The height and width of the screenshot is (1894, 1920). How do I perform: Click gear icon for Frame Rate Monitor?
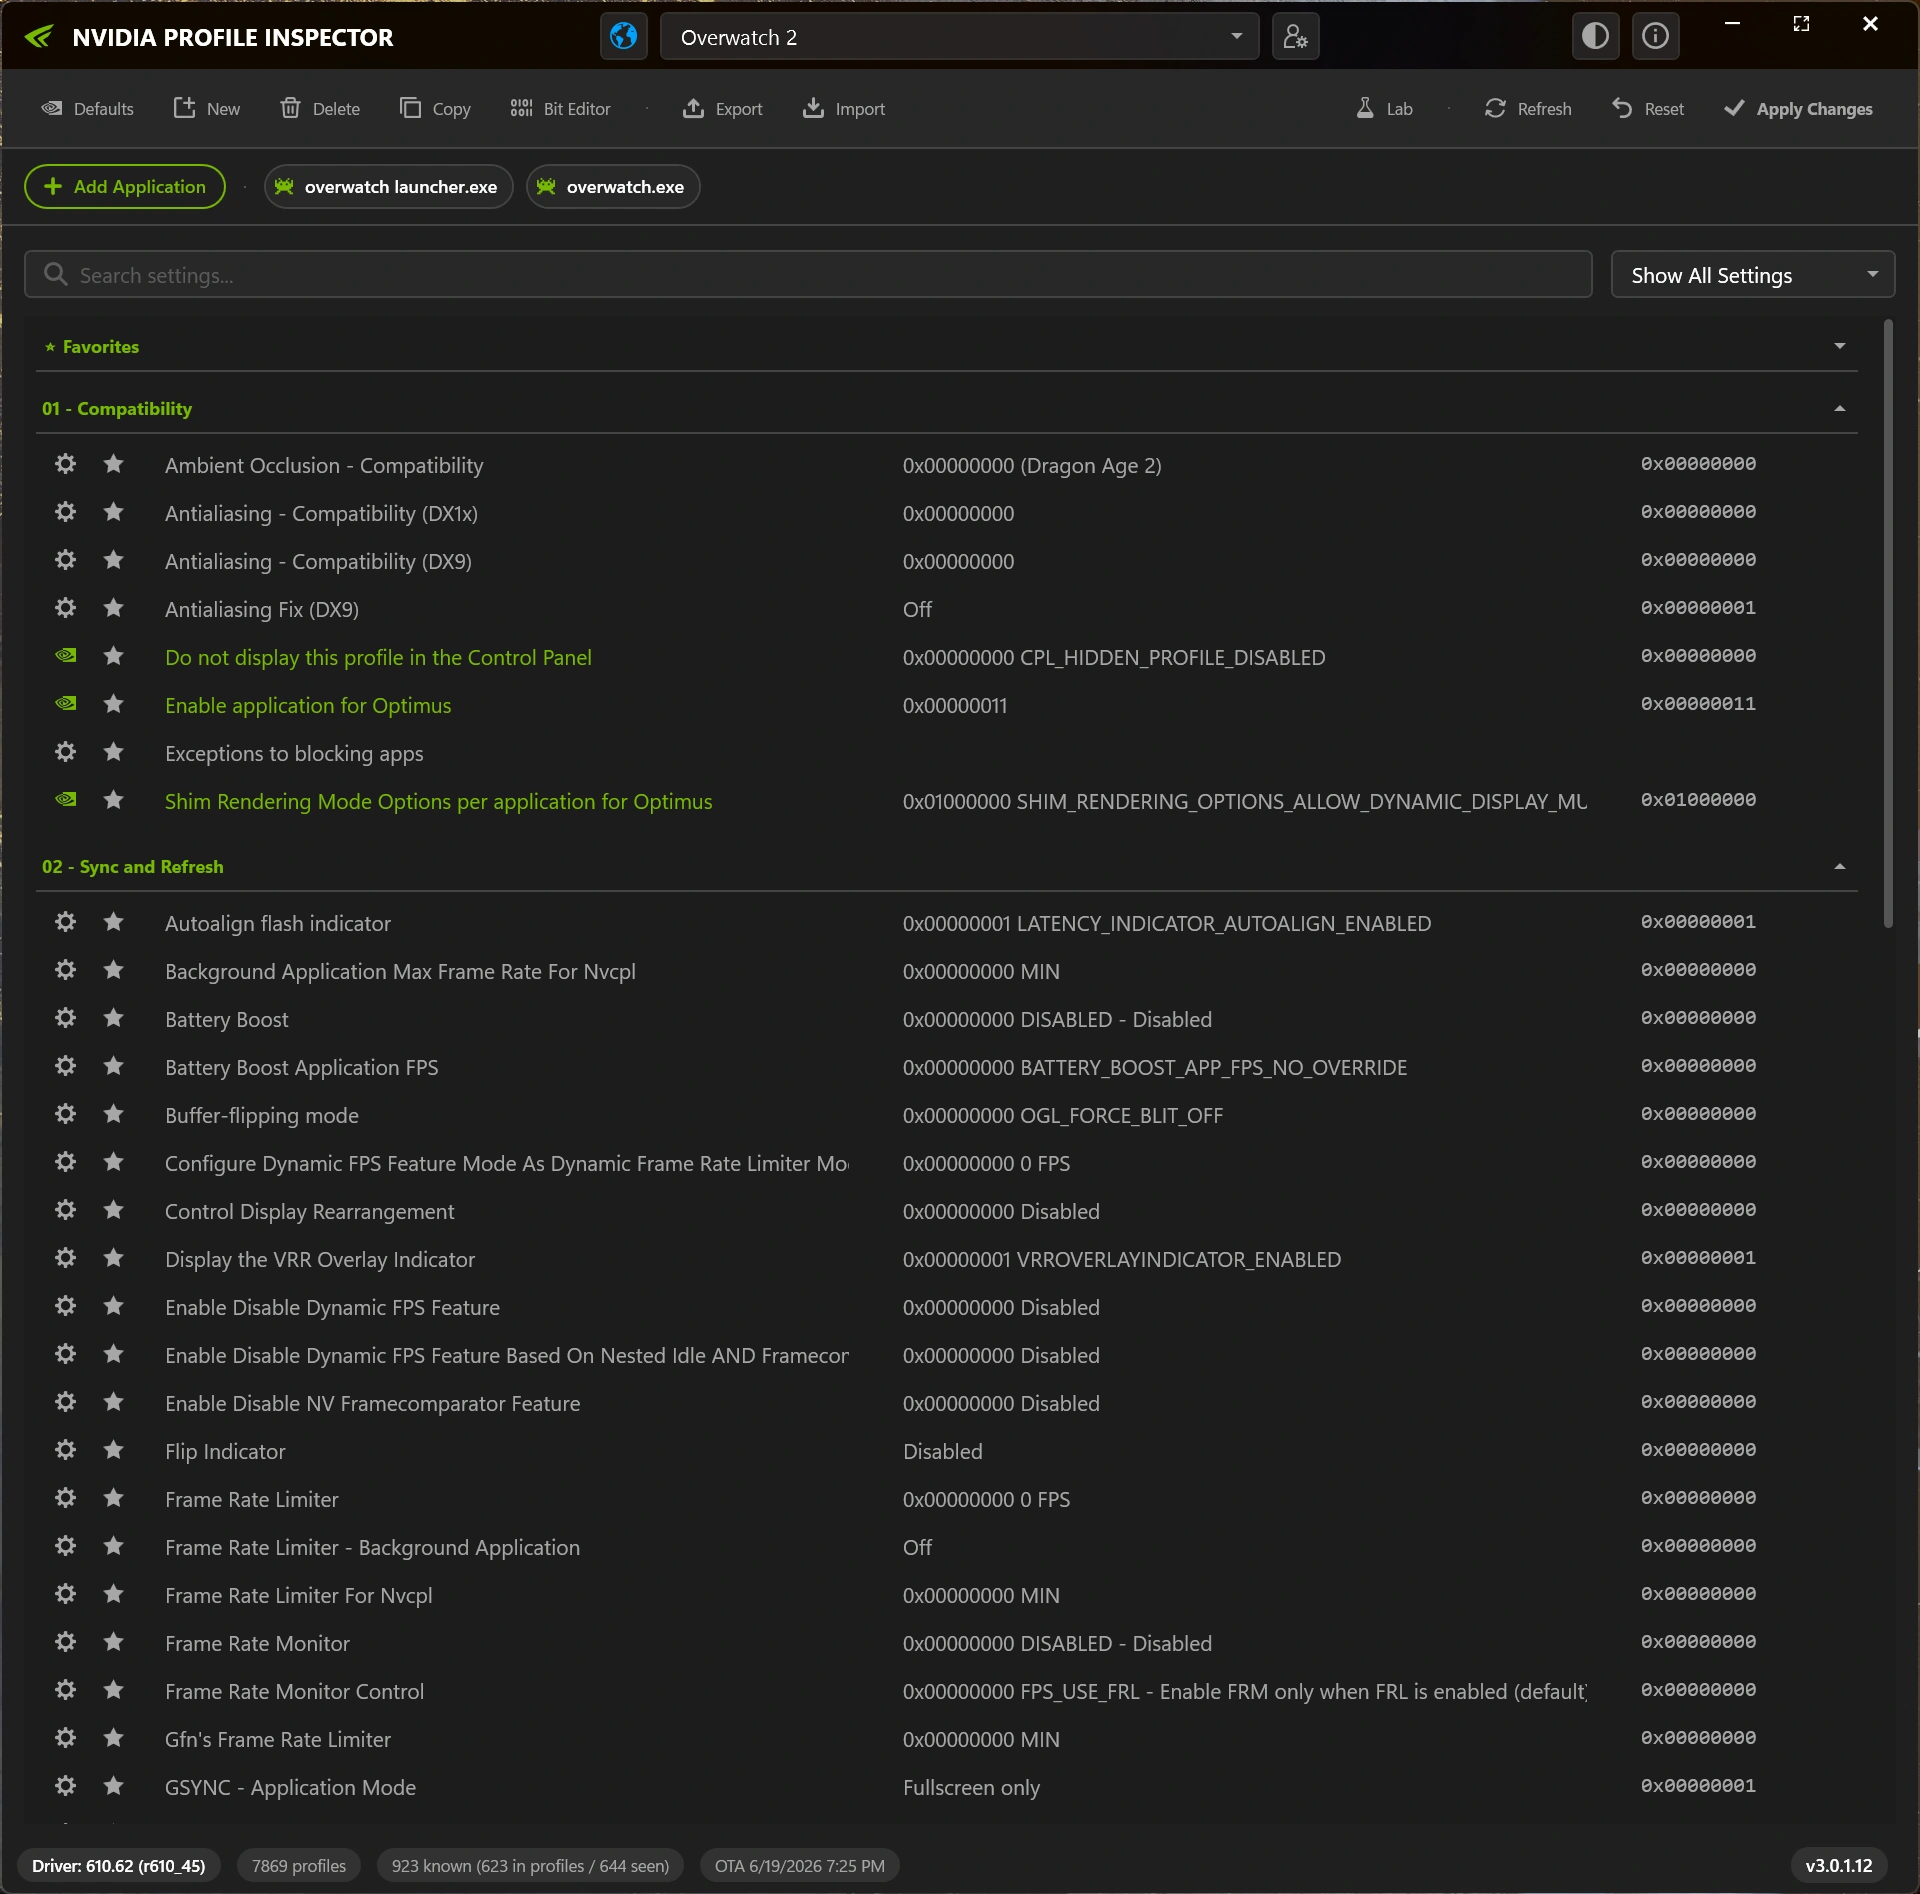tap(66, 1642)
